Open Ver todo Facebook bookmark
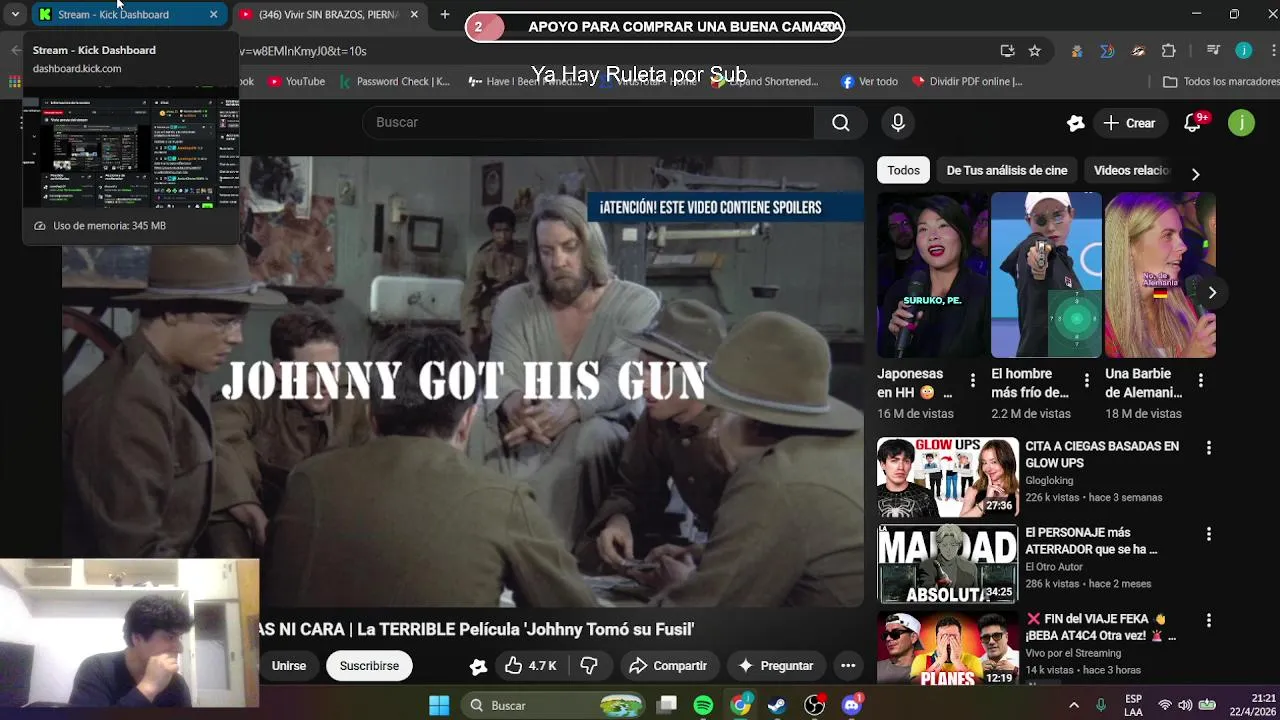 pyautogui.click(x=869, y=81)
